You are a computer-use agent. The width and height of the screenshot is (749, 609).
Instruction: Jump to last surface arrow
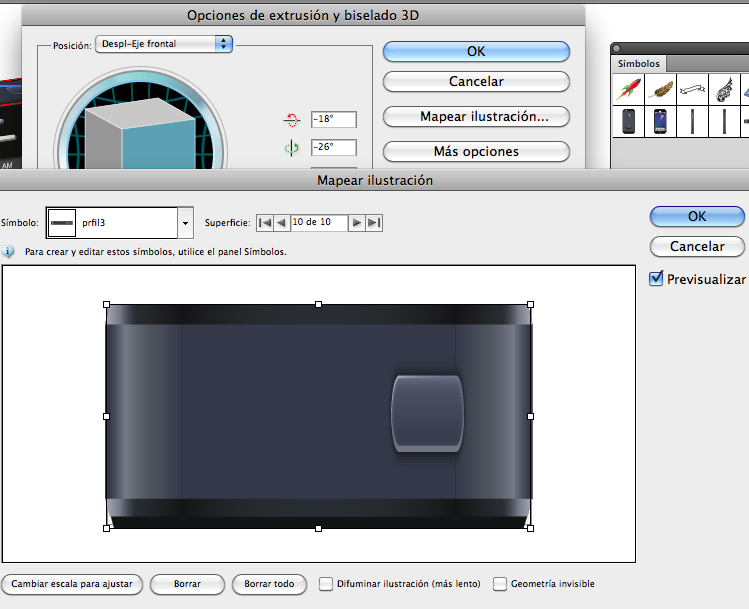(x=374, y=223)
